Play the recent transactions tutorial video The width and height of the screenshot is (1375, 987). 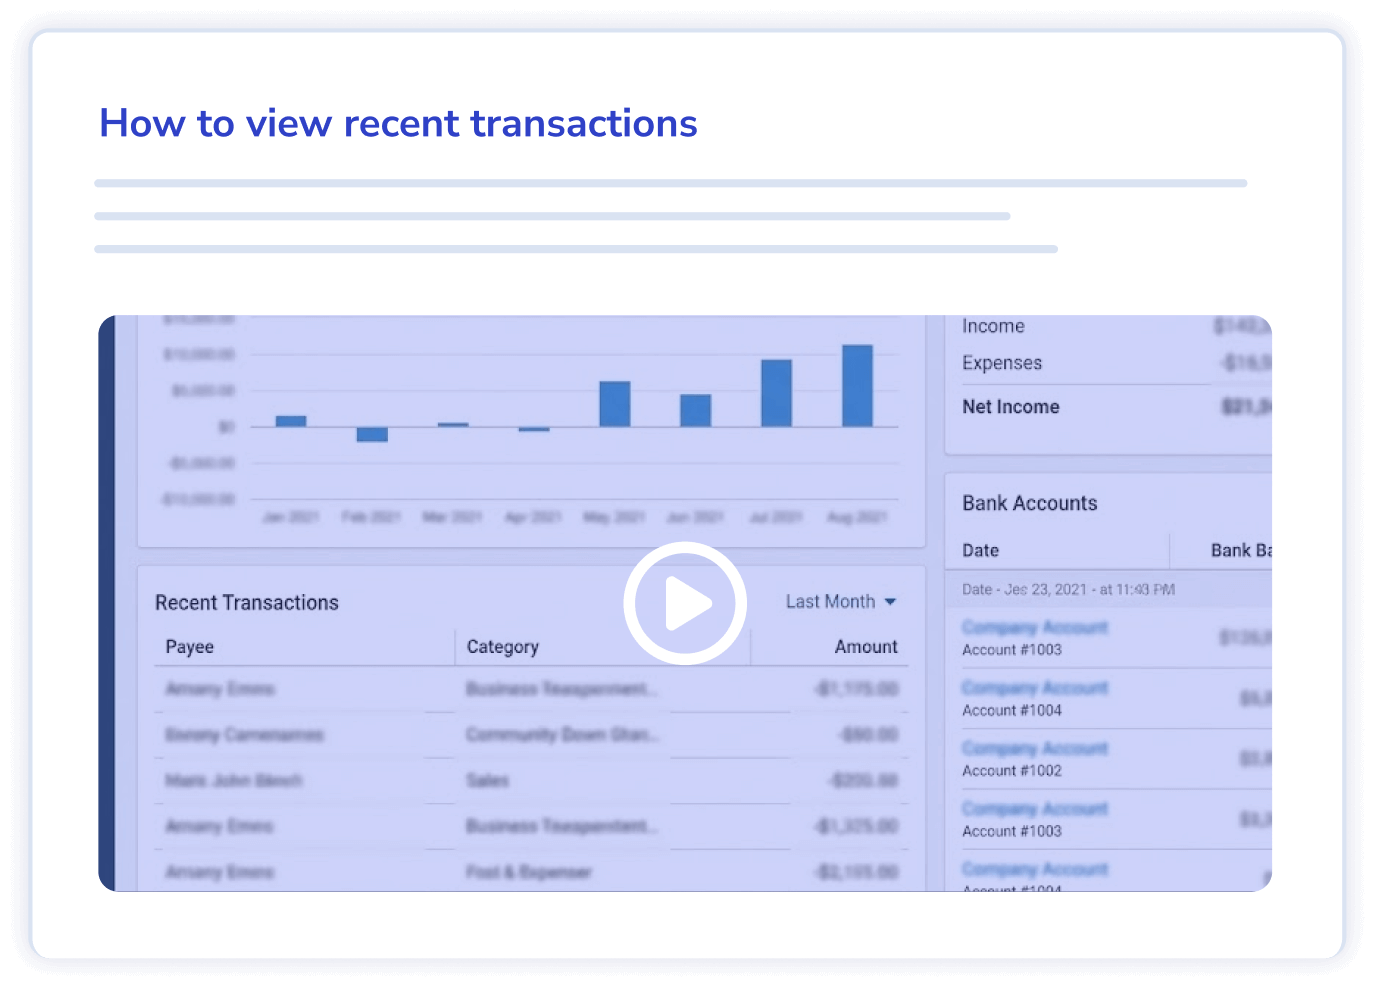pyautogui.click(x=685, y=603)
